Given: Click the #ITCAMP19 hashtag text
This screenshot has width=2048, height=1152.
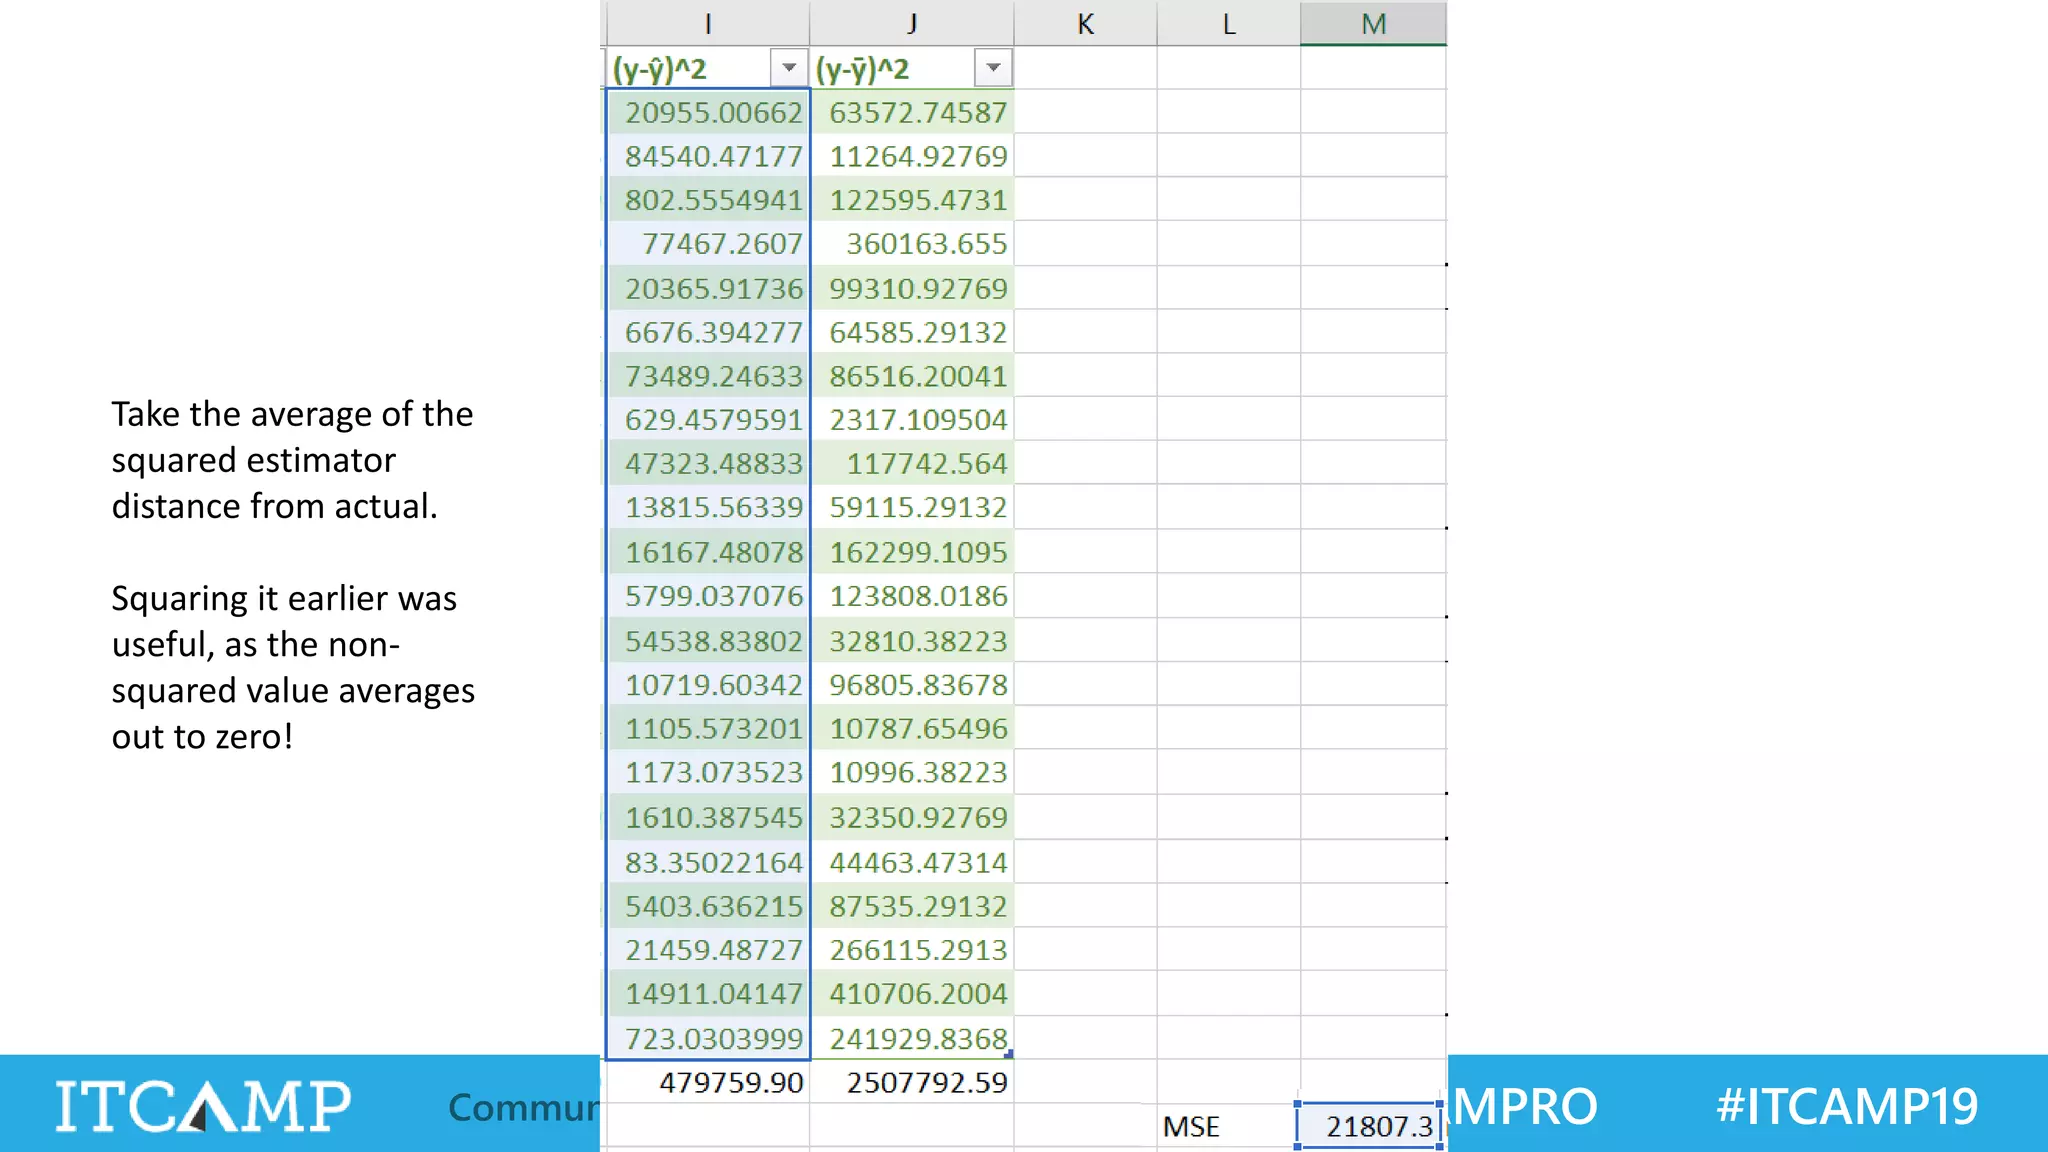Looking at the screenshot, I should (x=1847, y=1106).
